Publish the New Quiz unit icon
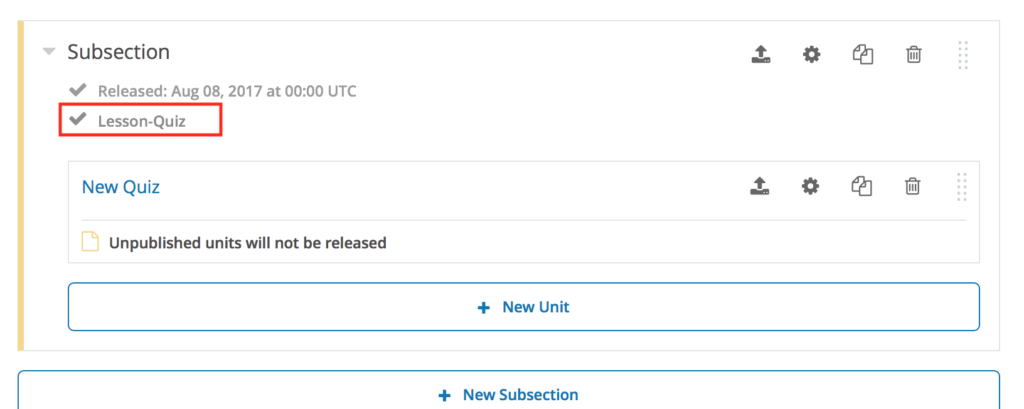 click(759, 186)
